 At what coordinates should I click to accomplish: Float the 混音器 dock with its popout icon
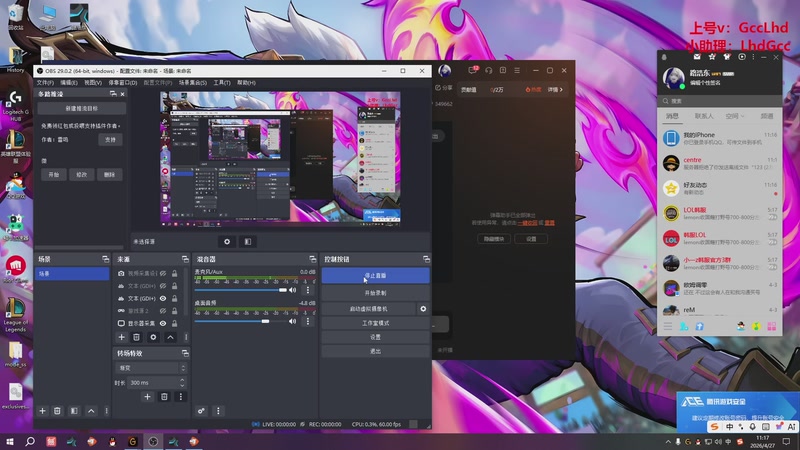(312, 259)
